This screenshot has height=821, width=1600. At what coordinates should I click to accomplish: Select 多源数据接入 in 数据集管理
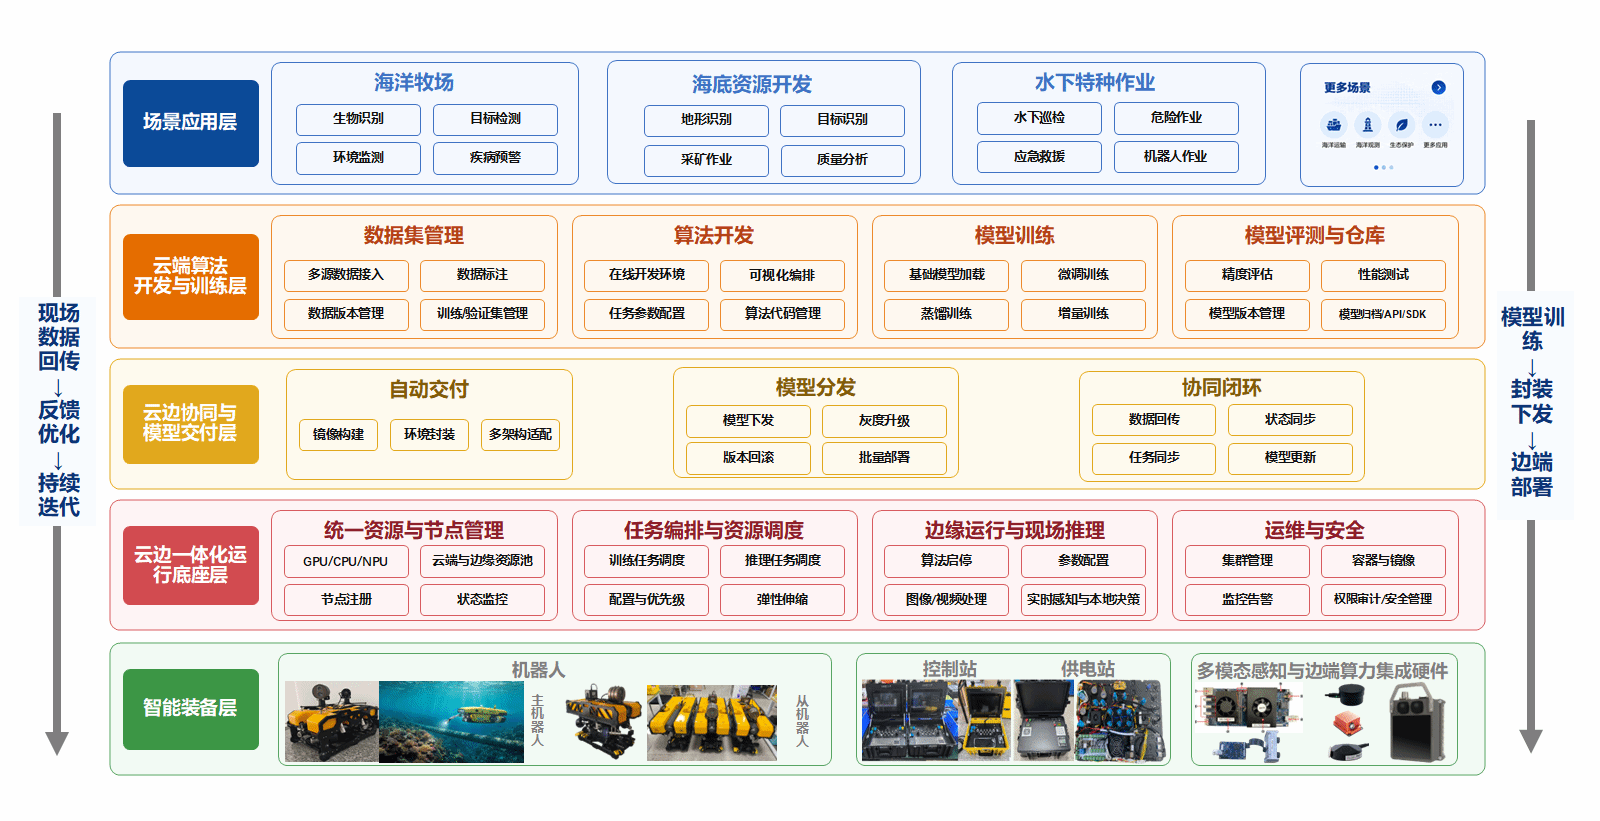pyautogui.click(x=346, y=275)
